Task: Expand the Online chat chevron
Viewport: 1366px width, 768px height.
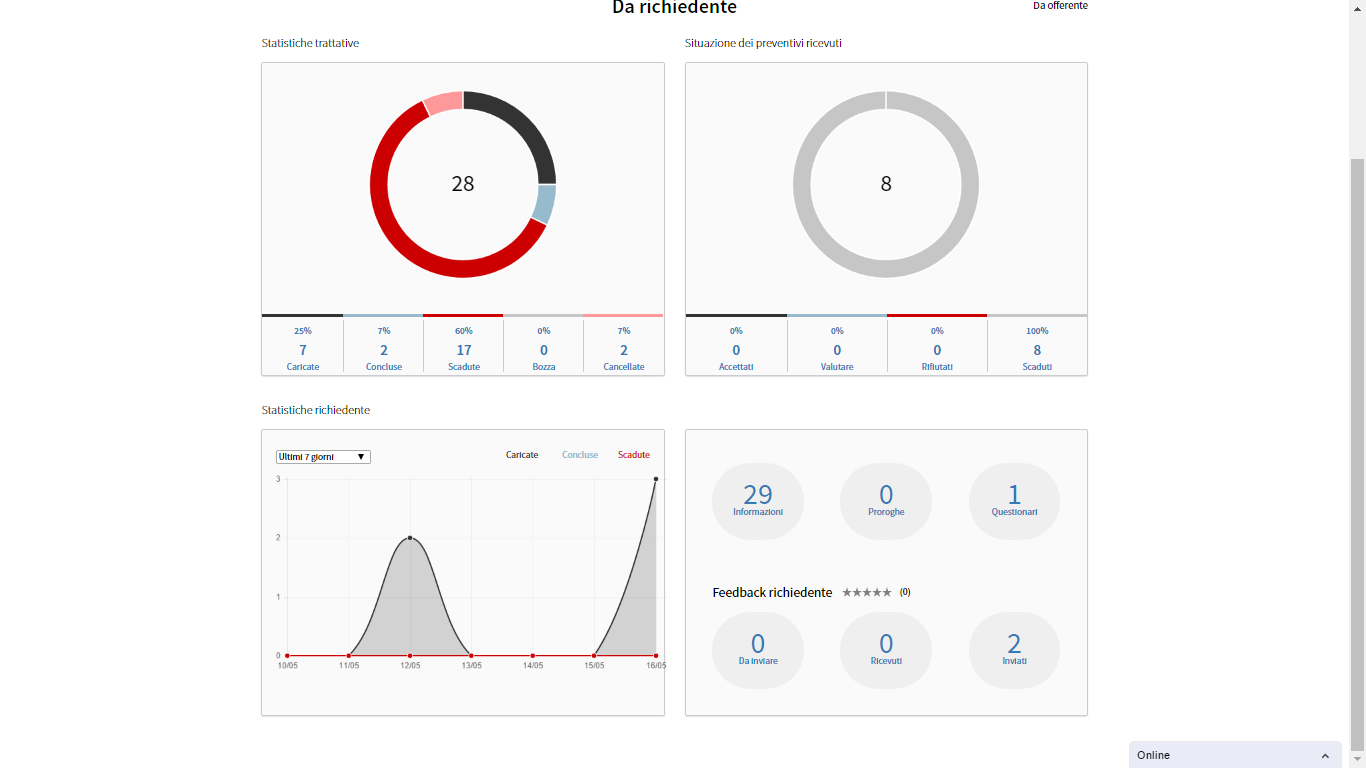Action: pyautogui.click(x=1325, y=756)
